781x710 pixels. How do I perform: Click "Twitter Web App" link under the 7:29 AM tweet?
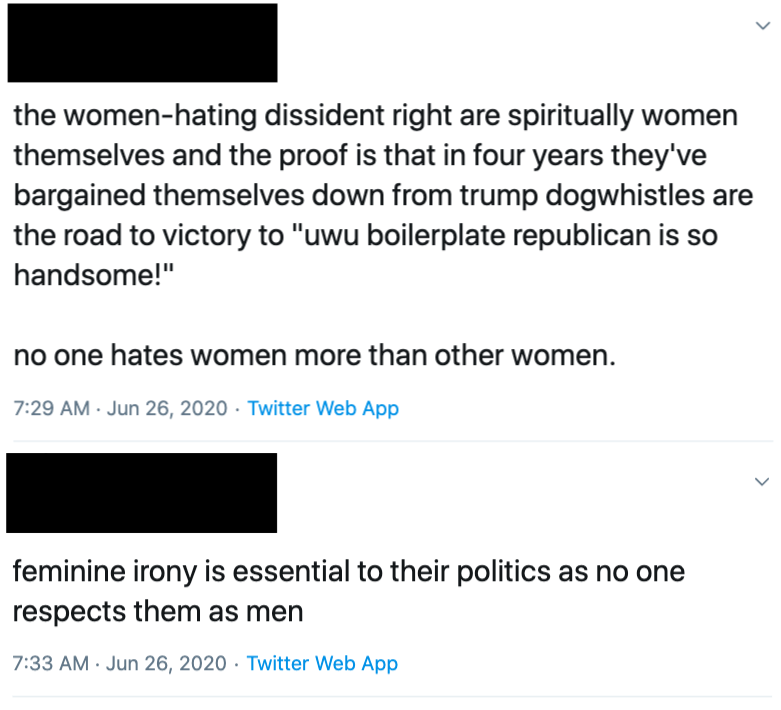click(x=323, y=408)
